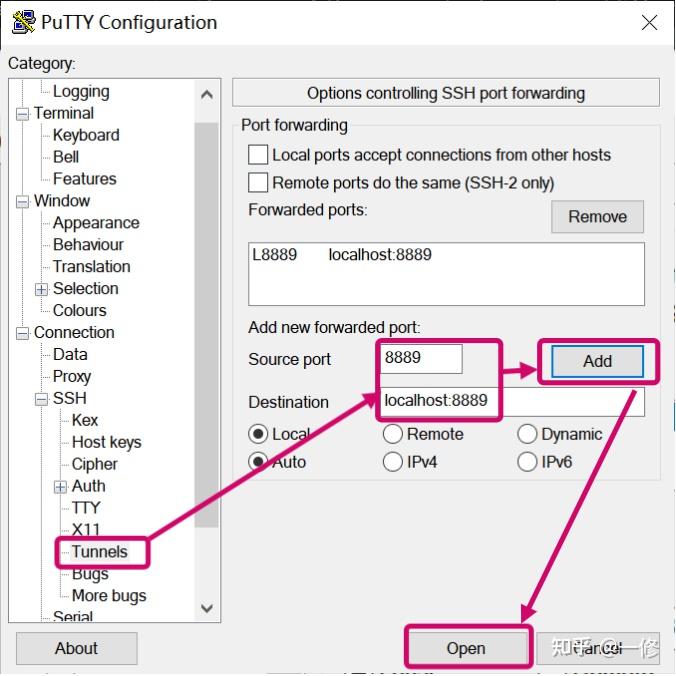This screenshot has height=676, width=676.
Task: Select the Dynamic forwarding option
Action: [x=527, y=434]
